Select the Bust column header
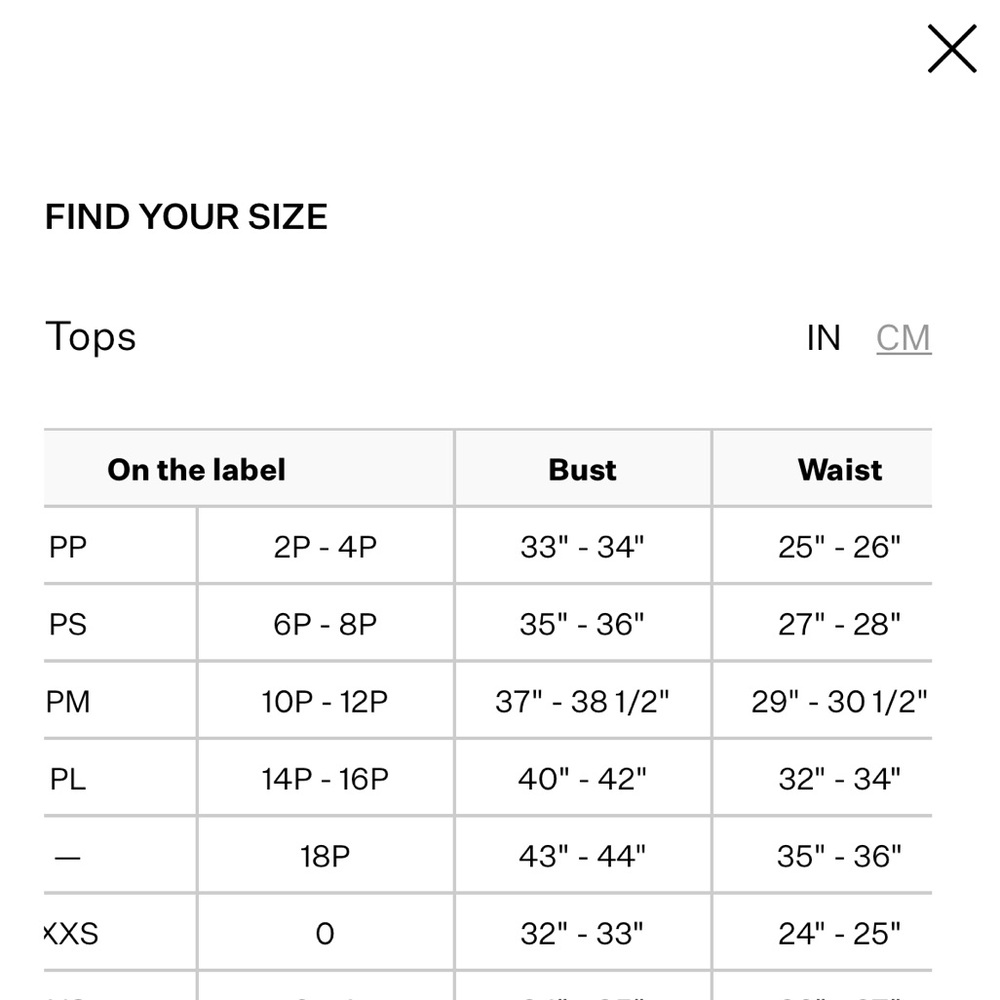1000x1000 pixels. [582, 469]
